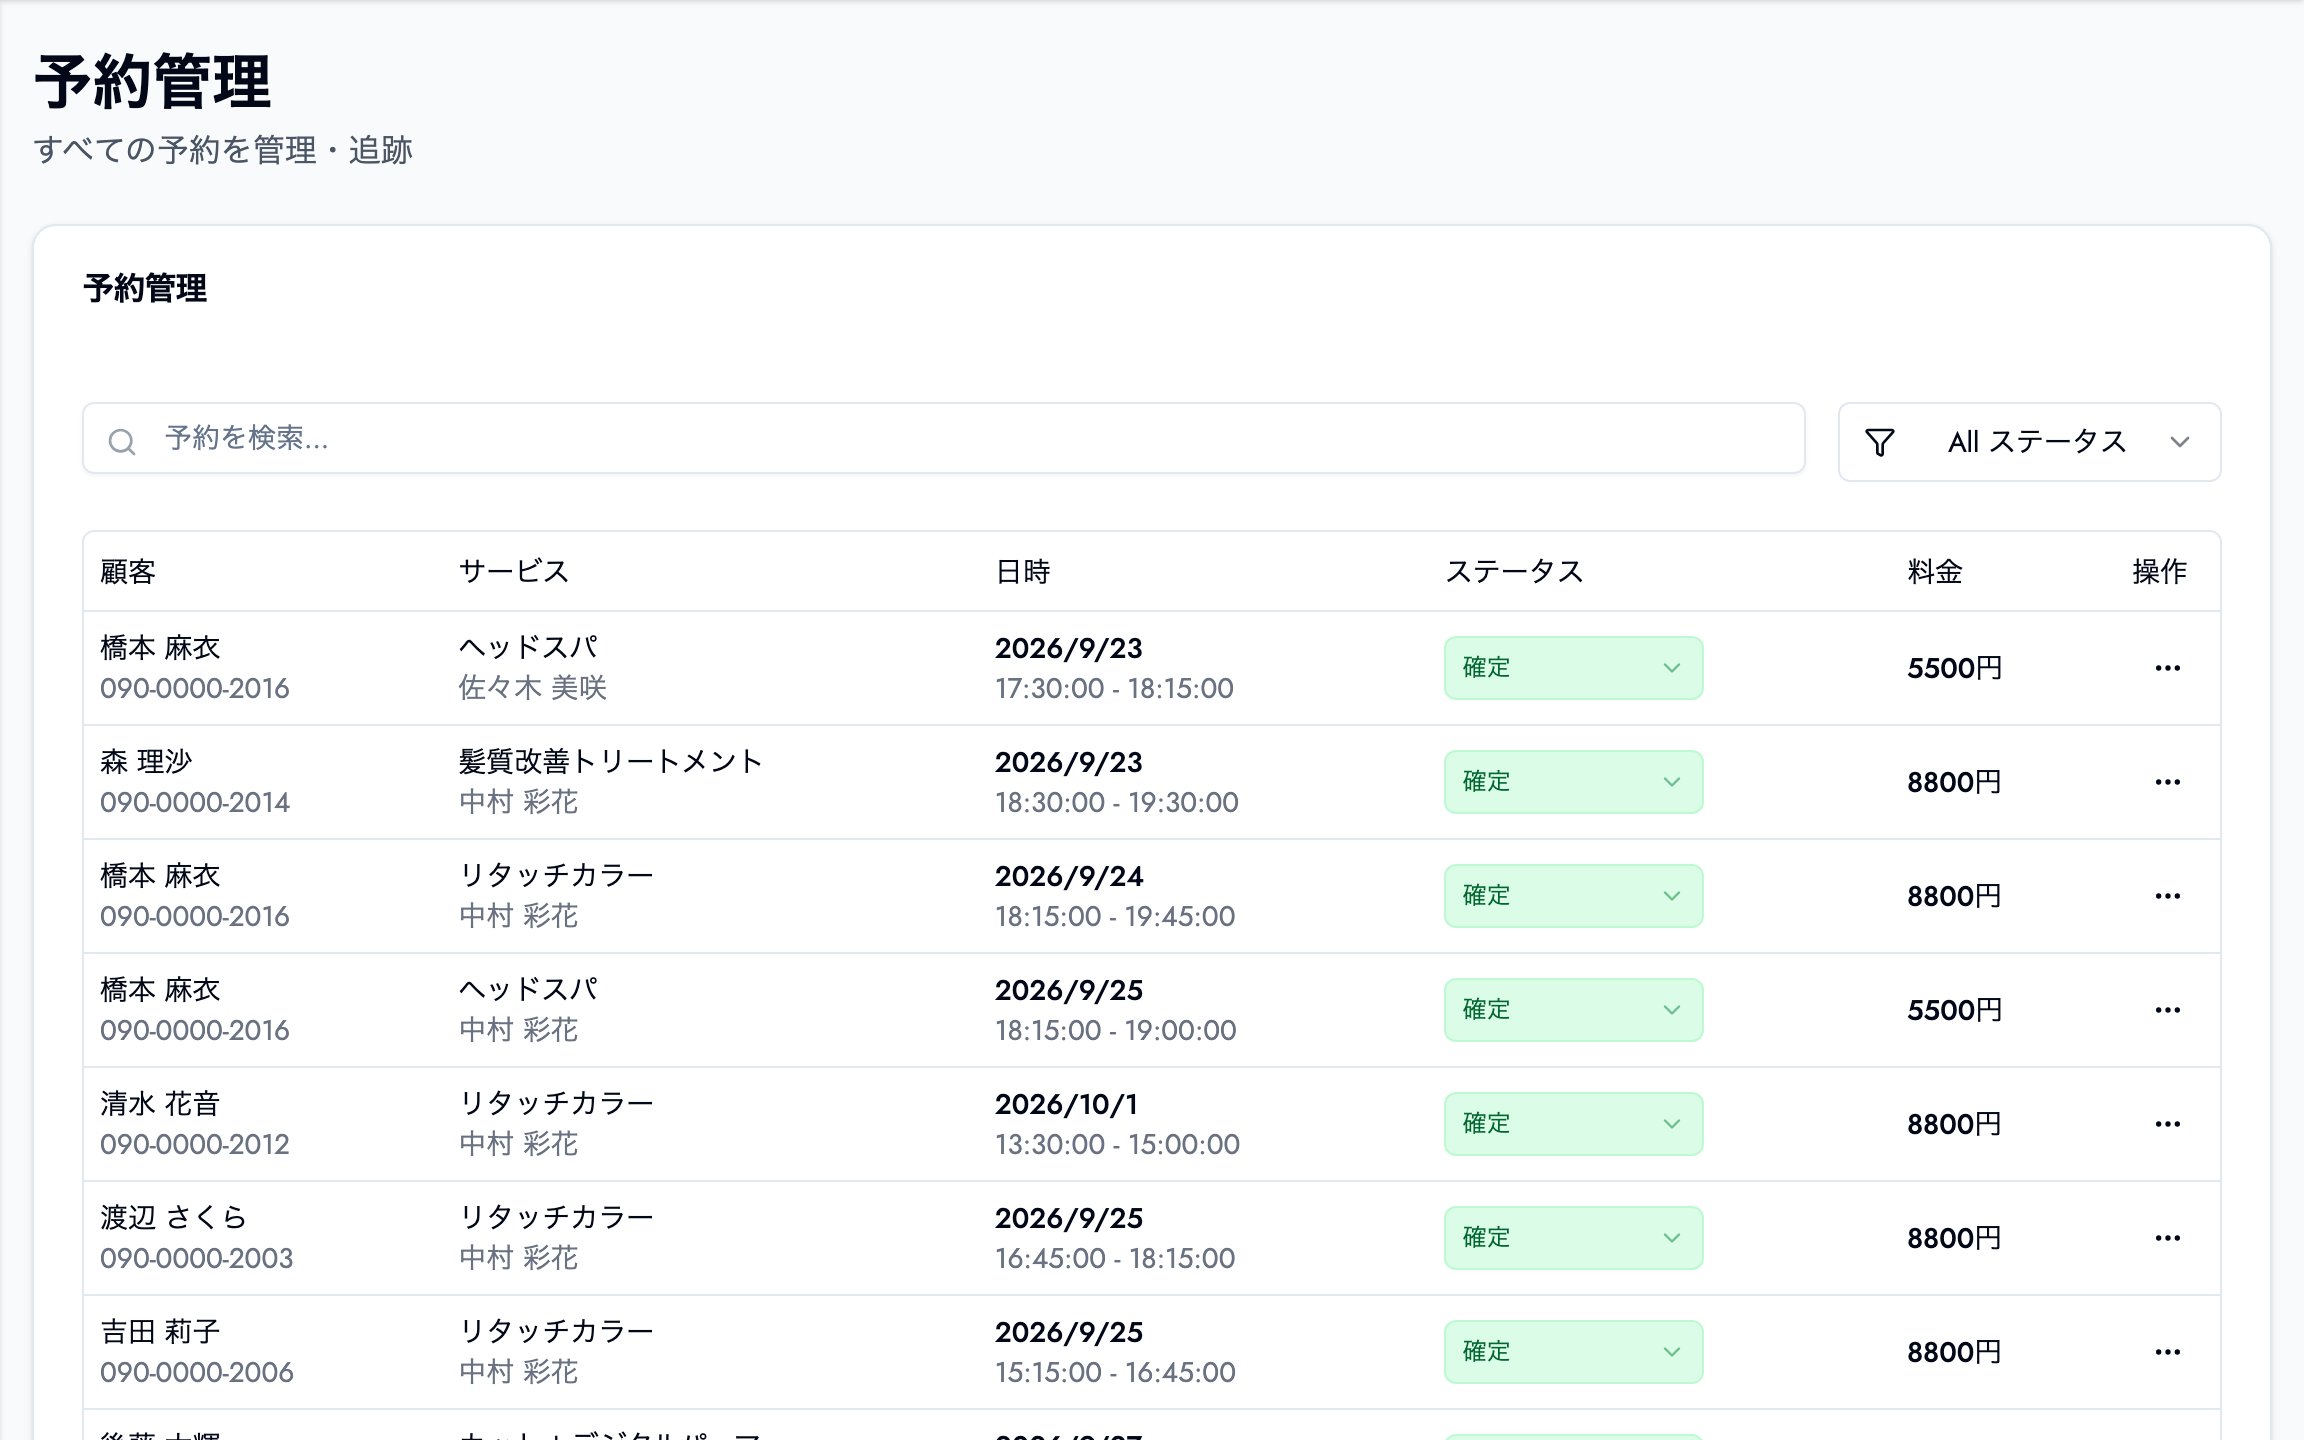Open actions menu for 森 理沙 row
Viewport: 2304px width, 1440px height.
pyautogui.click(x=2167, y=782)
